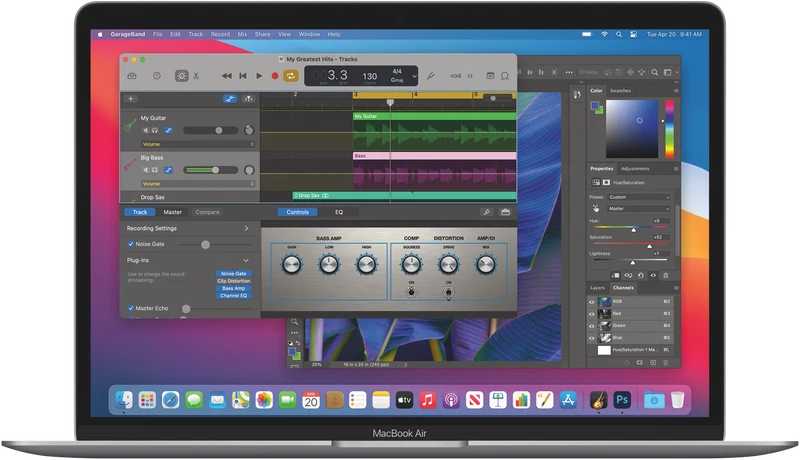Toggle Show Automation button in track header
The width and height of the screenshot is (800, 460).
tap(230, 99)
